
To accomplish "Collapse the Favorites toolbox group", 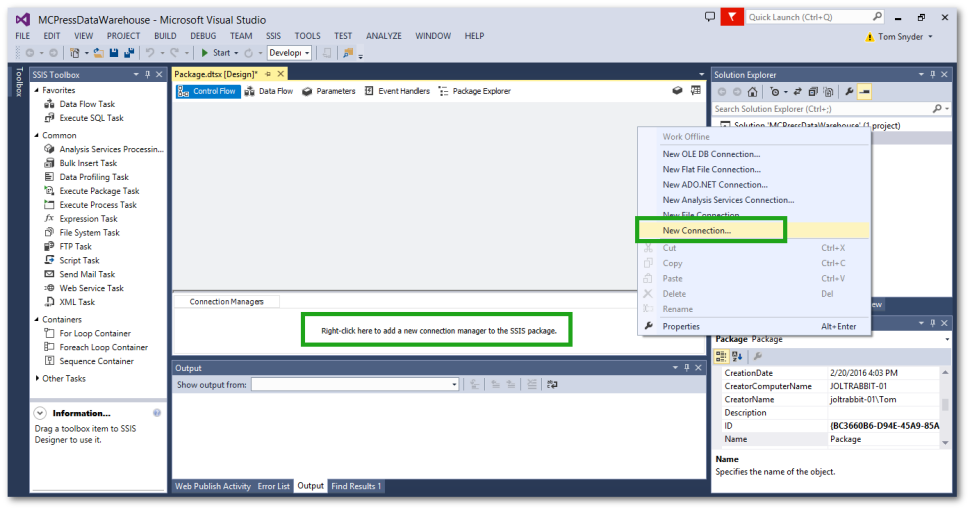I will point(36,90).
